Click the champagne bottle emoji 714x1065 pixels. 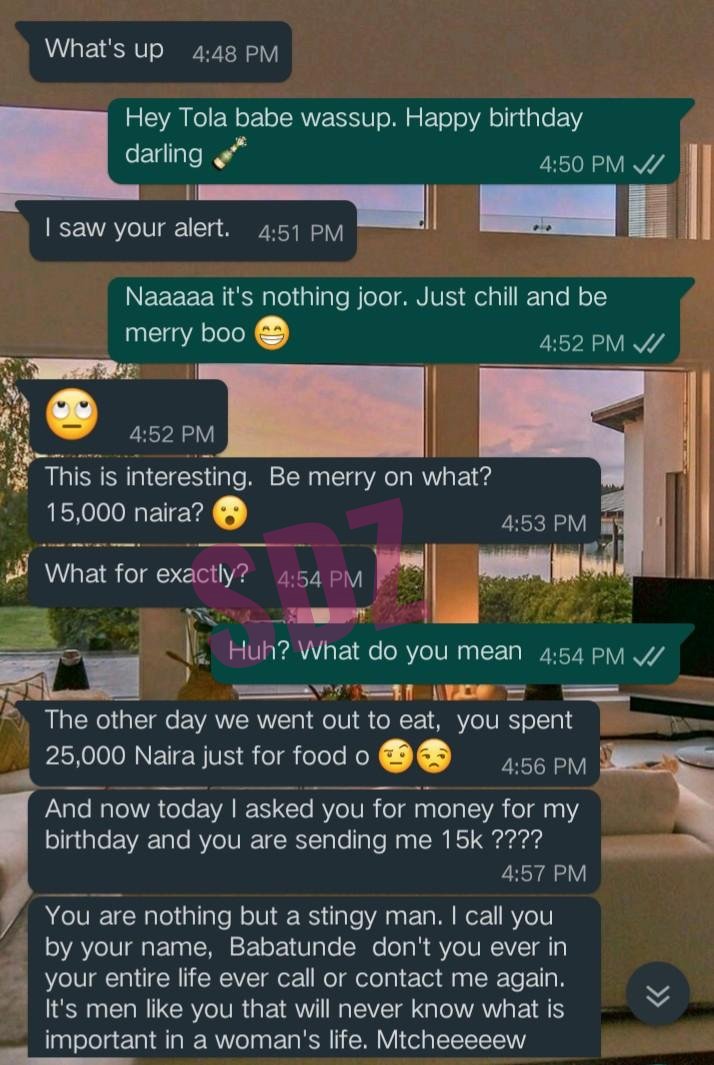tap(230, 153)
